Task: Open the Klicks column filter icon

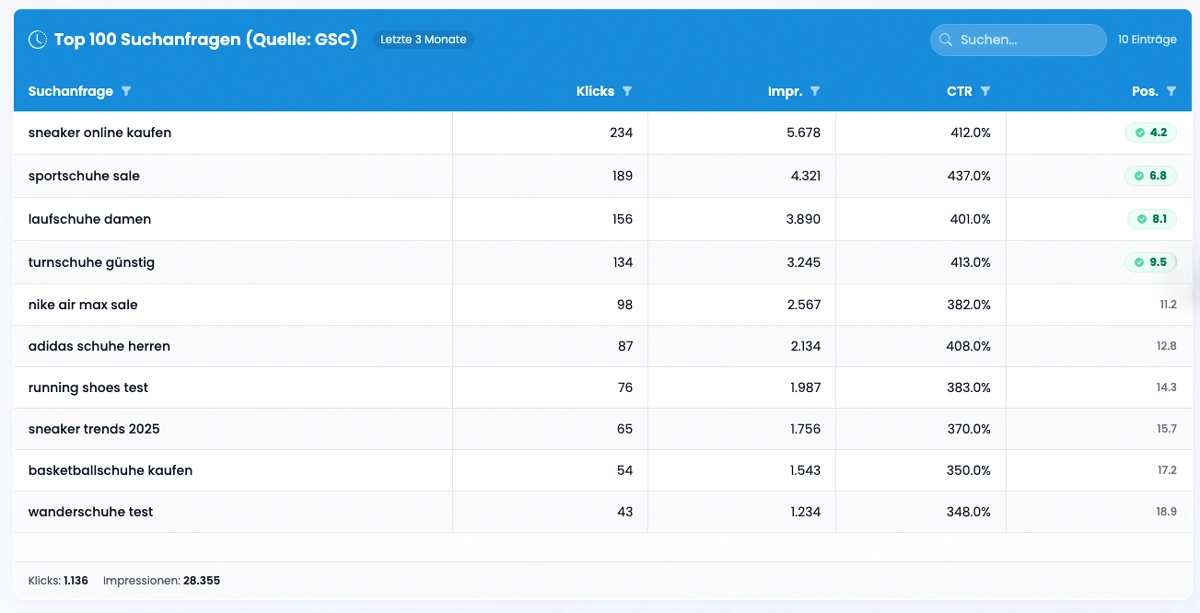Action: [x=627, y=91]
